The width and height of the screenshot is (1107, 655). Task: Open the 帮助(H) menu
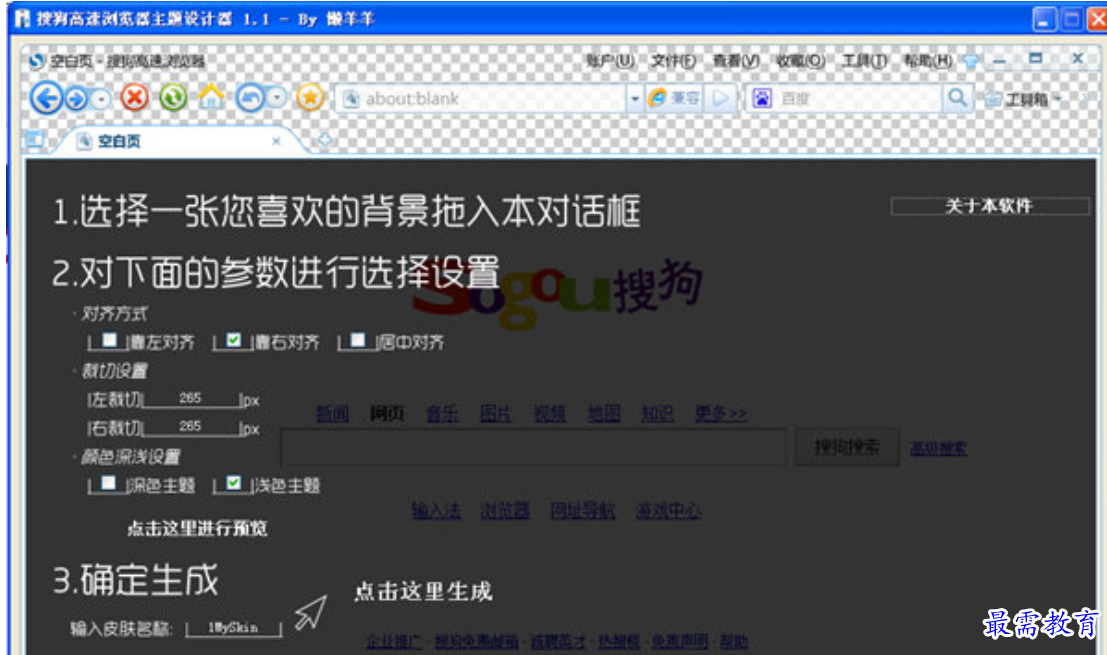(x=928, y=61)
